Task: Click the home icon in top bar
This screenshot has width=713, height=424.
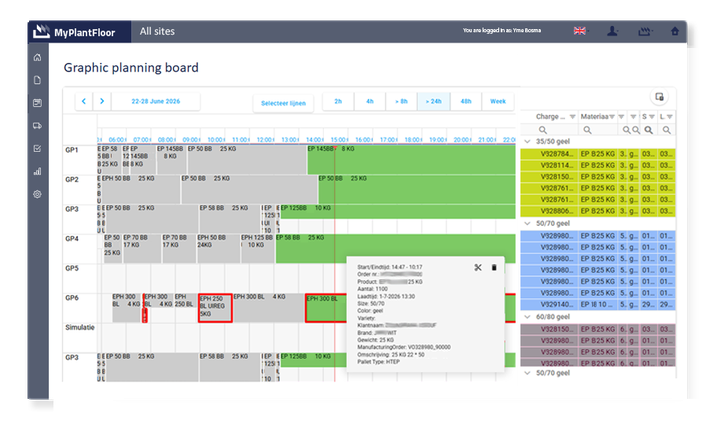Action: click(675, 31)
